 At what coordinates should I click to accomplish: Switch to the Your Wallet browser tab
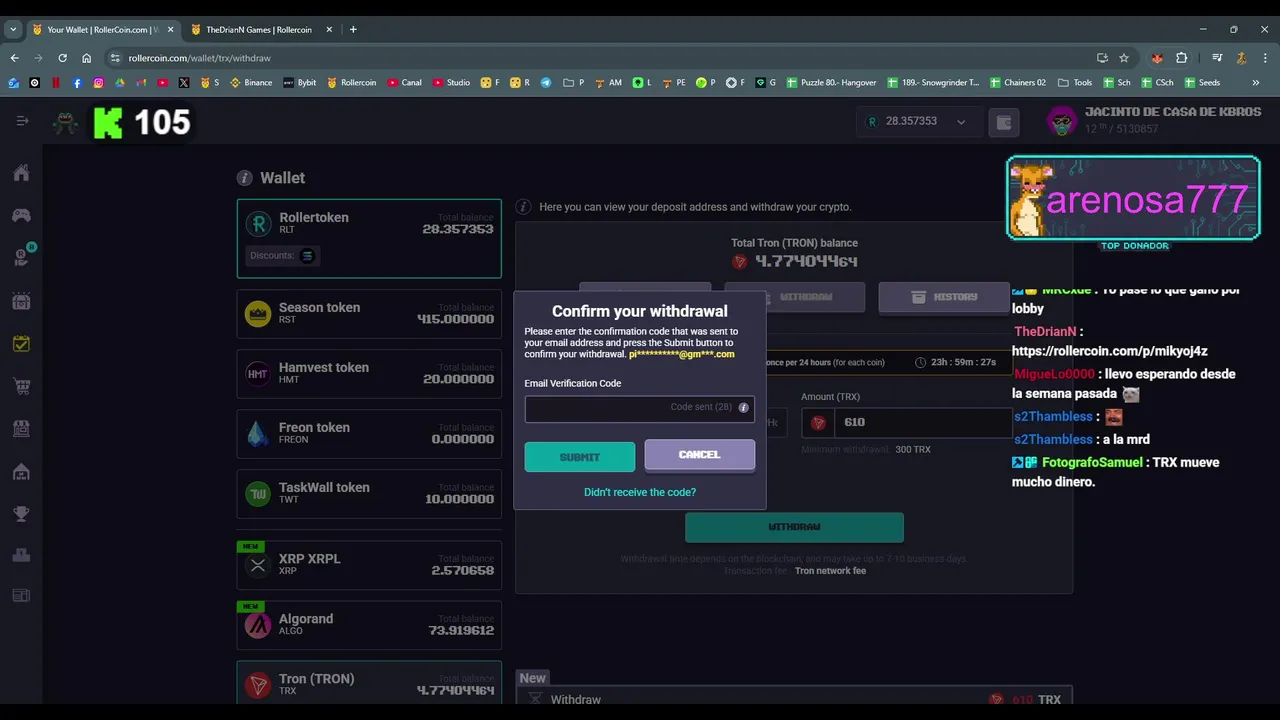coord(101,30)
